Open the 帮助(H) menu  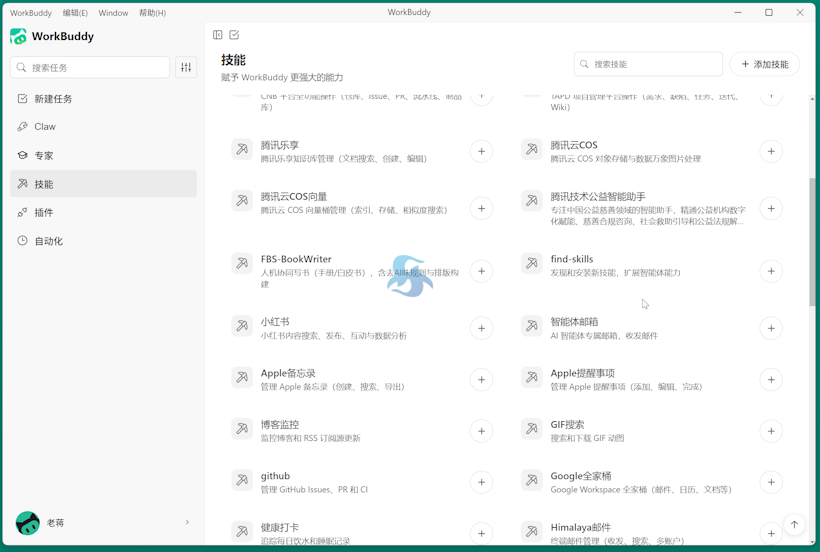[152, 13]
